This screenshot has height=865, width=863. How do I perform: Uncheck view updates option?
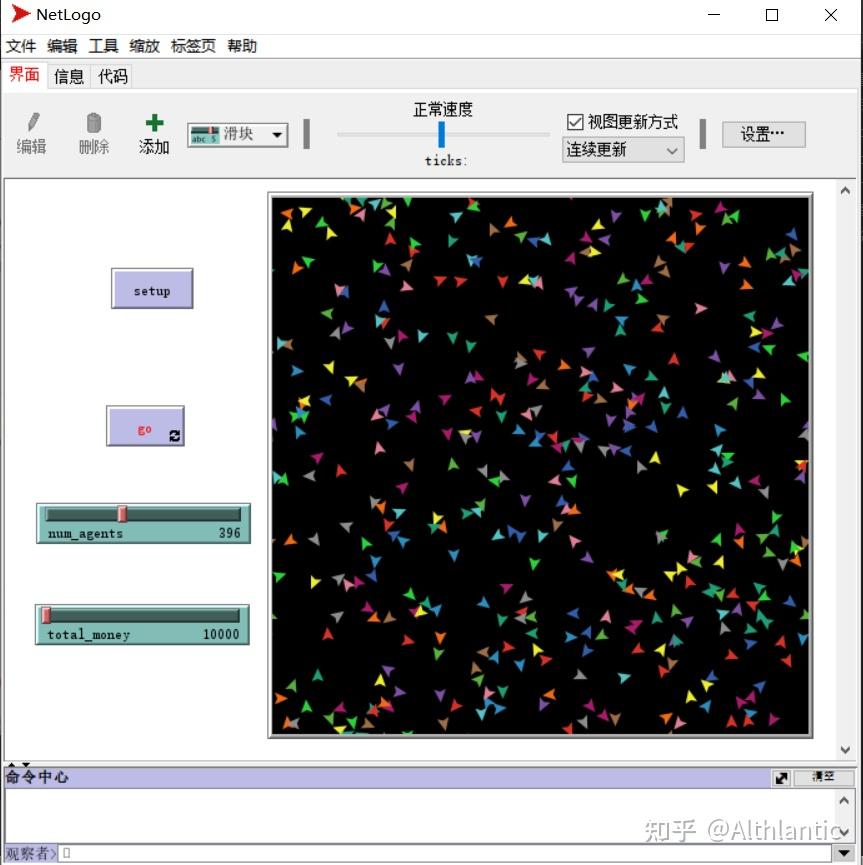[x=575, y=122]
